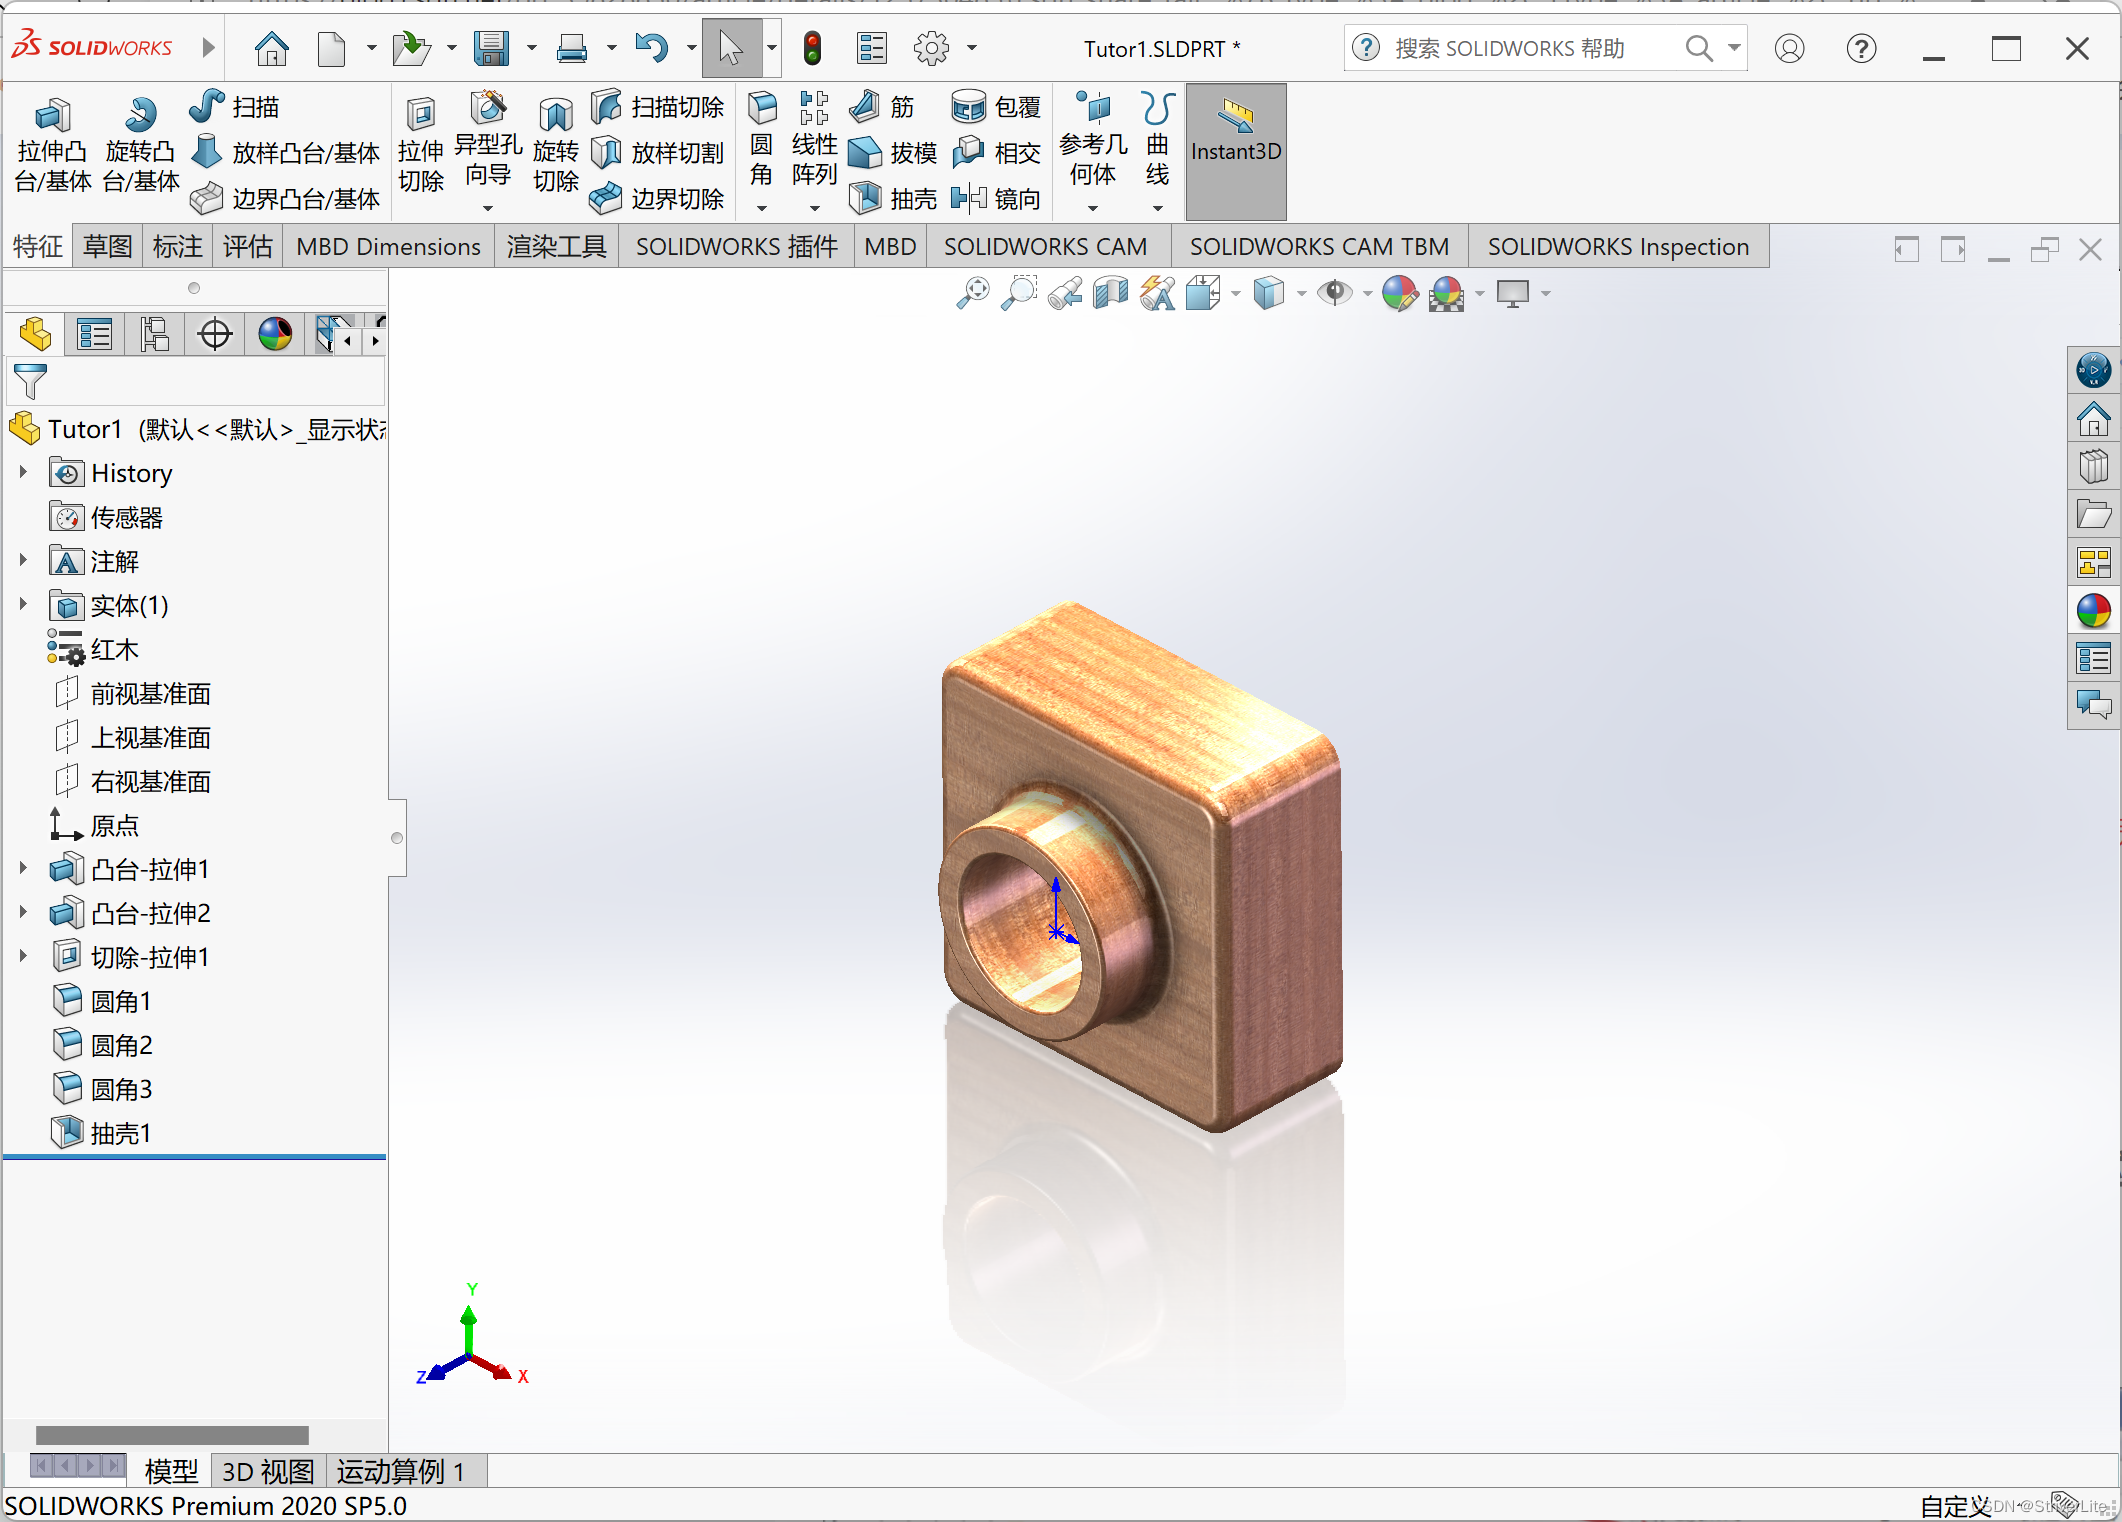
Task: Open the 运动算例 1 bottom tab
Action: pos(400,1471)
